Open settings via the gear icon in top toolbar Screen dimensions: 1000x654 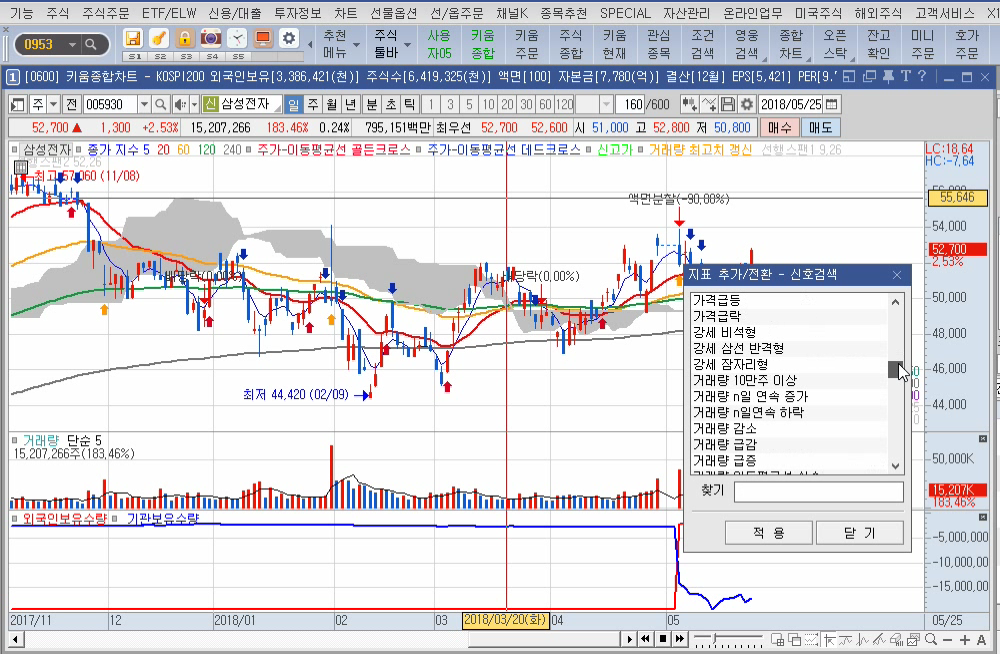[289, 39]
